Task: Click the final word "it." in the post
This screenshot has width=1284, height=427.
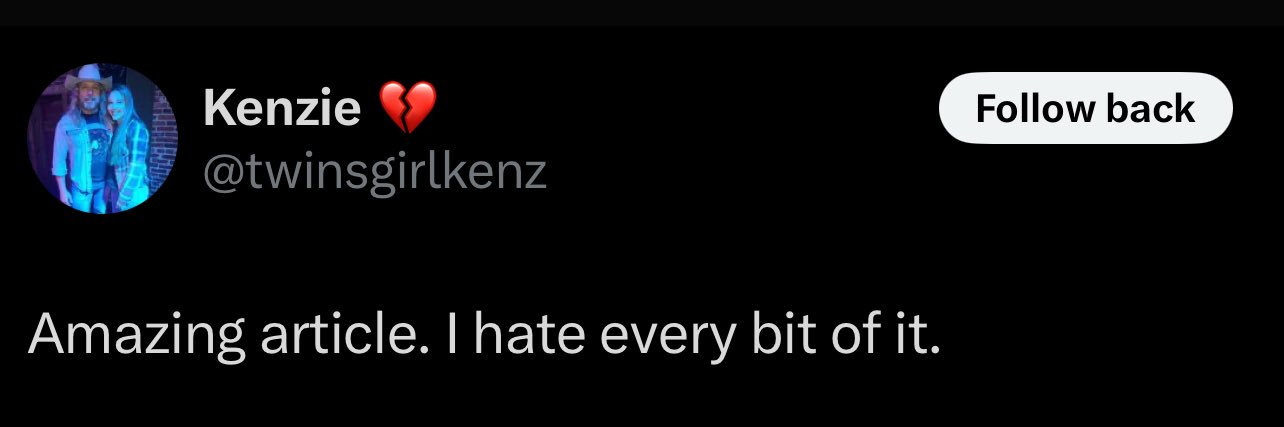Action: [x=916, y=335]
